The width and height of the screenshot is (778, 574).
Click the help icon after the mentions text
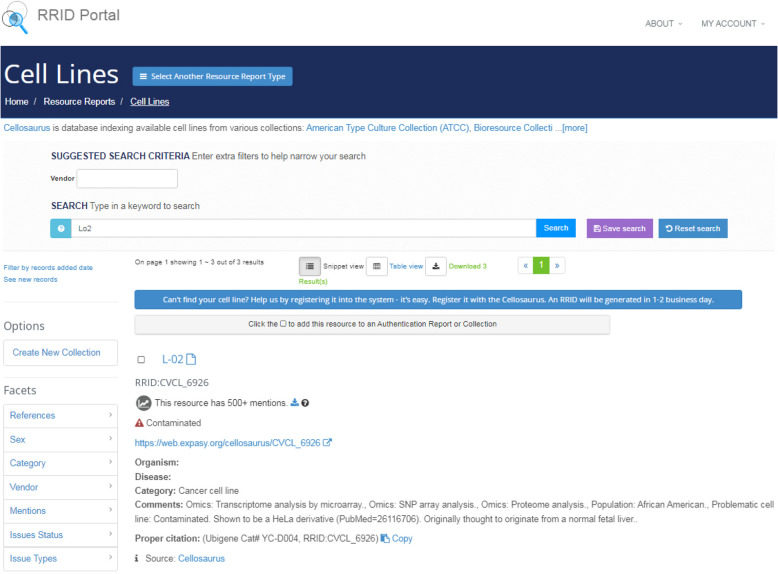(305, 403)
